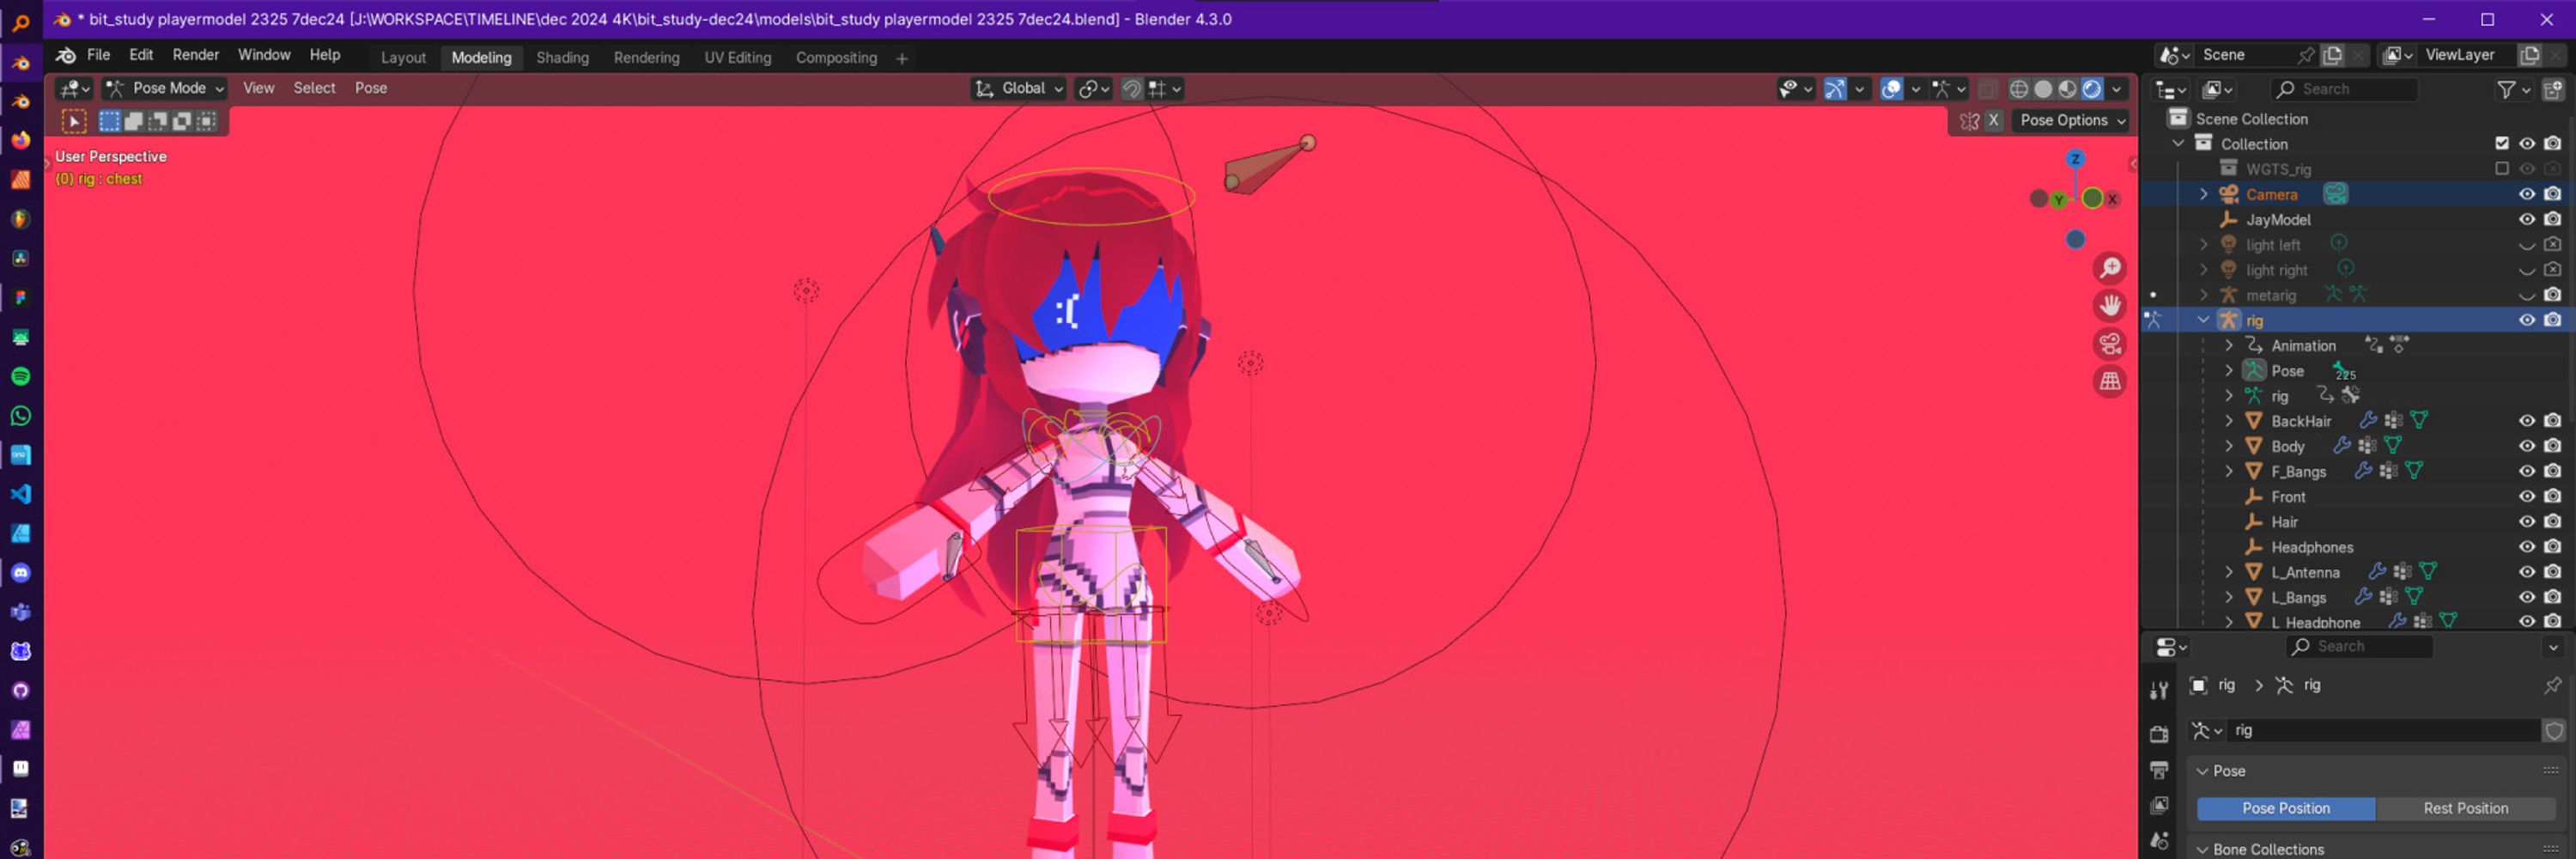This screenshot has height=859, width=2576.
Task: Set selection mode to Set New
Action: [x=109, y=121]
